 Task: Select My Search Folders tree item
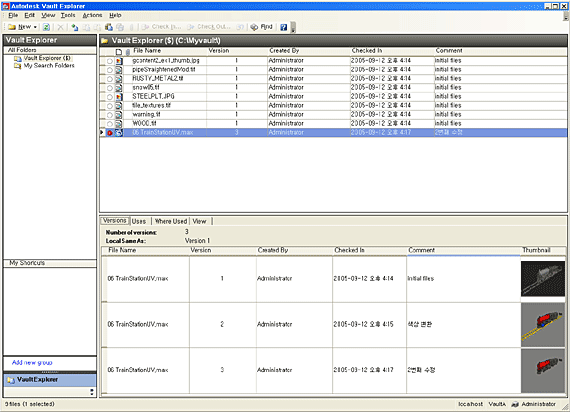(x=49, y=65)
